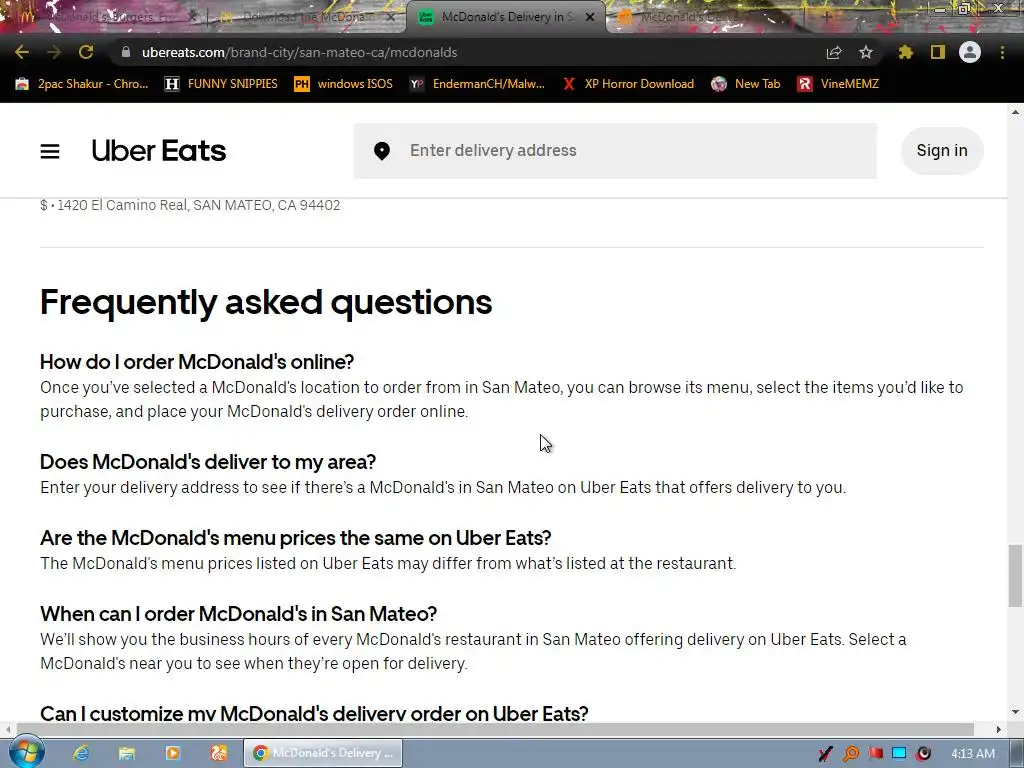Viewport: 1024px width, 768px height.
Task: Click the ubereats.com URL in address bar
Action: (x=299, y=52)
